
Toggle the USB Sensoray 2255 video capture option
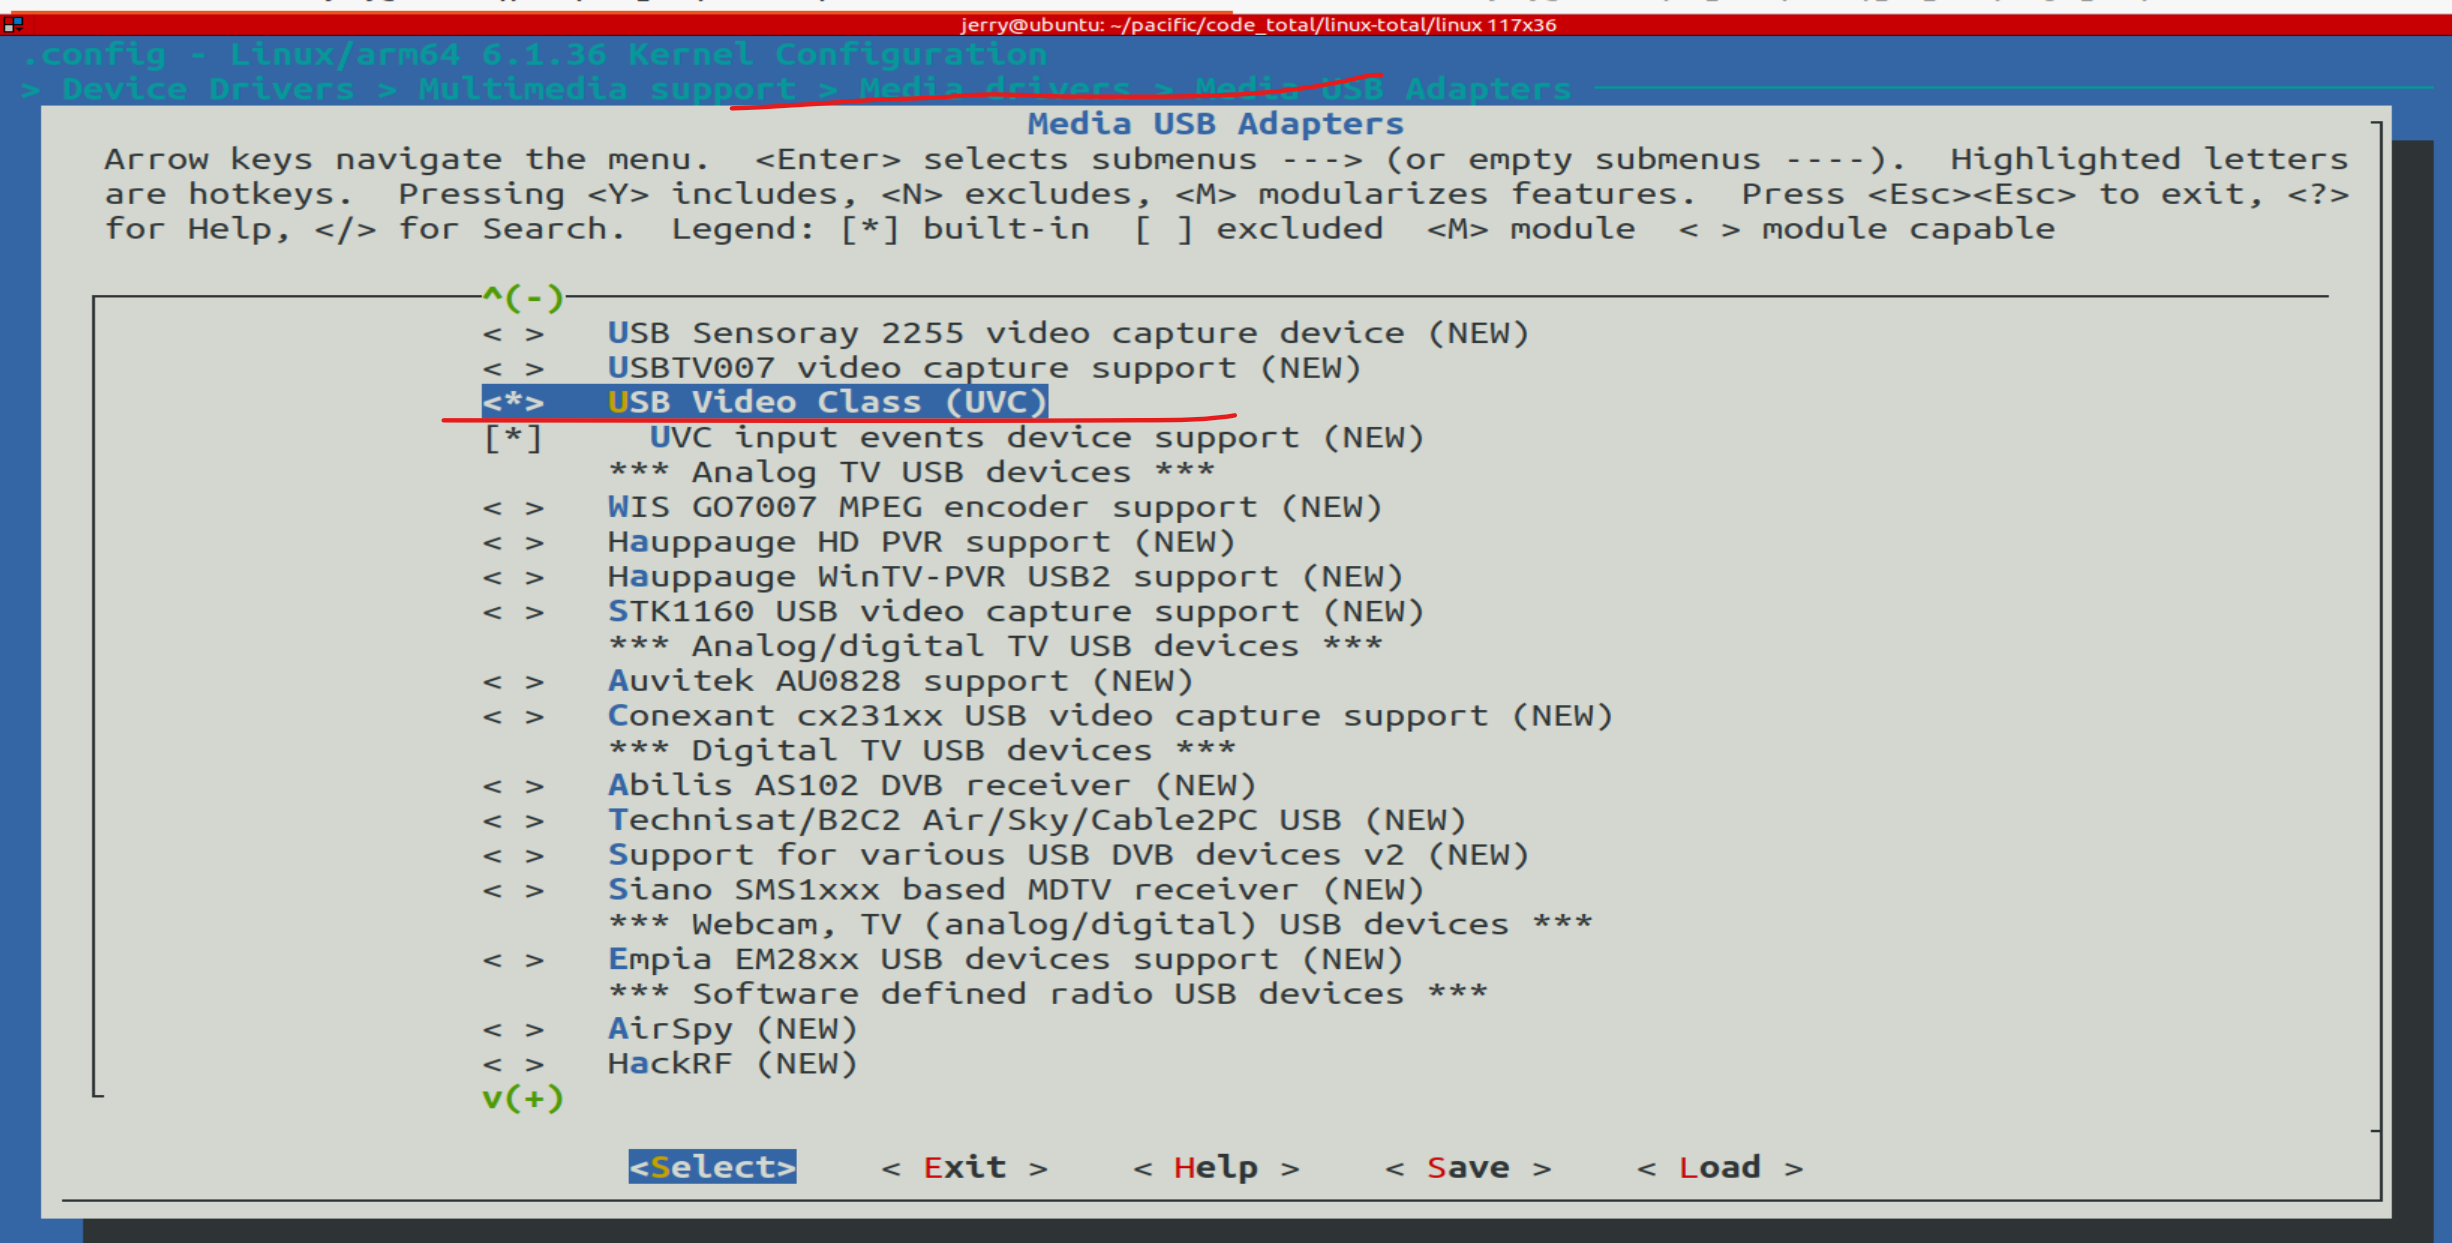pos(513,334)
